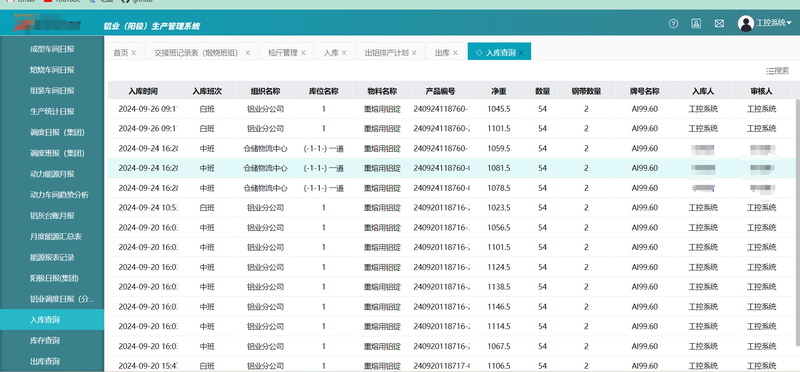Screen dimensions: 800x372
Task: Open 焙烧车间日报 in sidebar
Action: click(52, 70)
